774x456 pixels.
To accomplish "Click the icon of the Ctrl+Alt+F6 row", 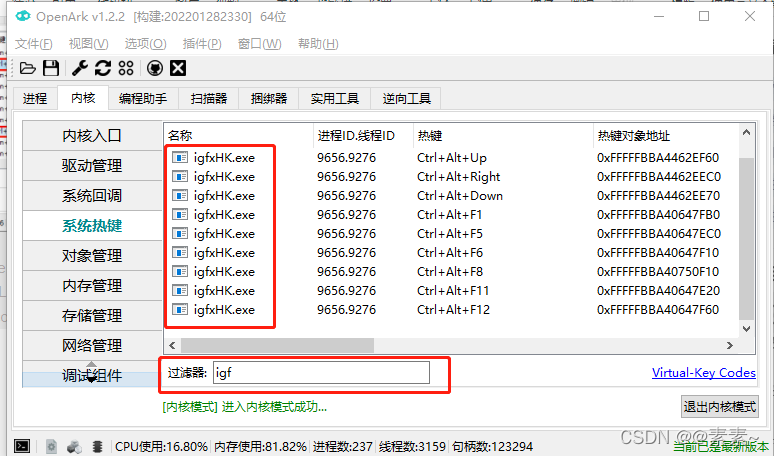I will pyautogui.click(x=180, y=252).
